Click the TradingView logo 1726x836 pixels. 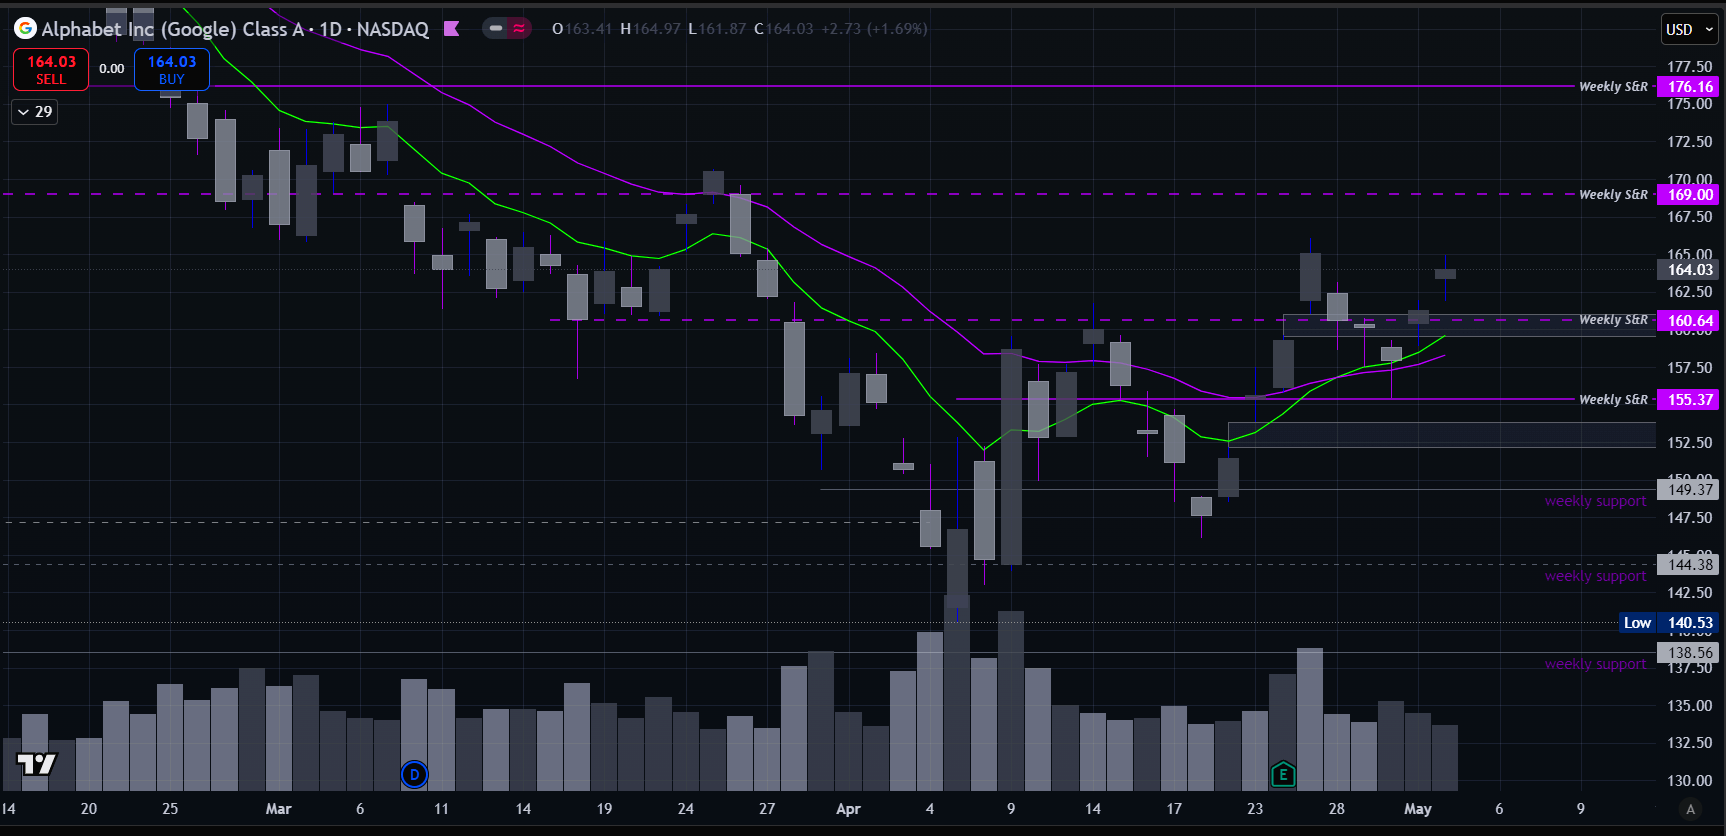point(36,764)
